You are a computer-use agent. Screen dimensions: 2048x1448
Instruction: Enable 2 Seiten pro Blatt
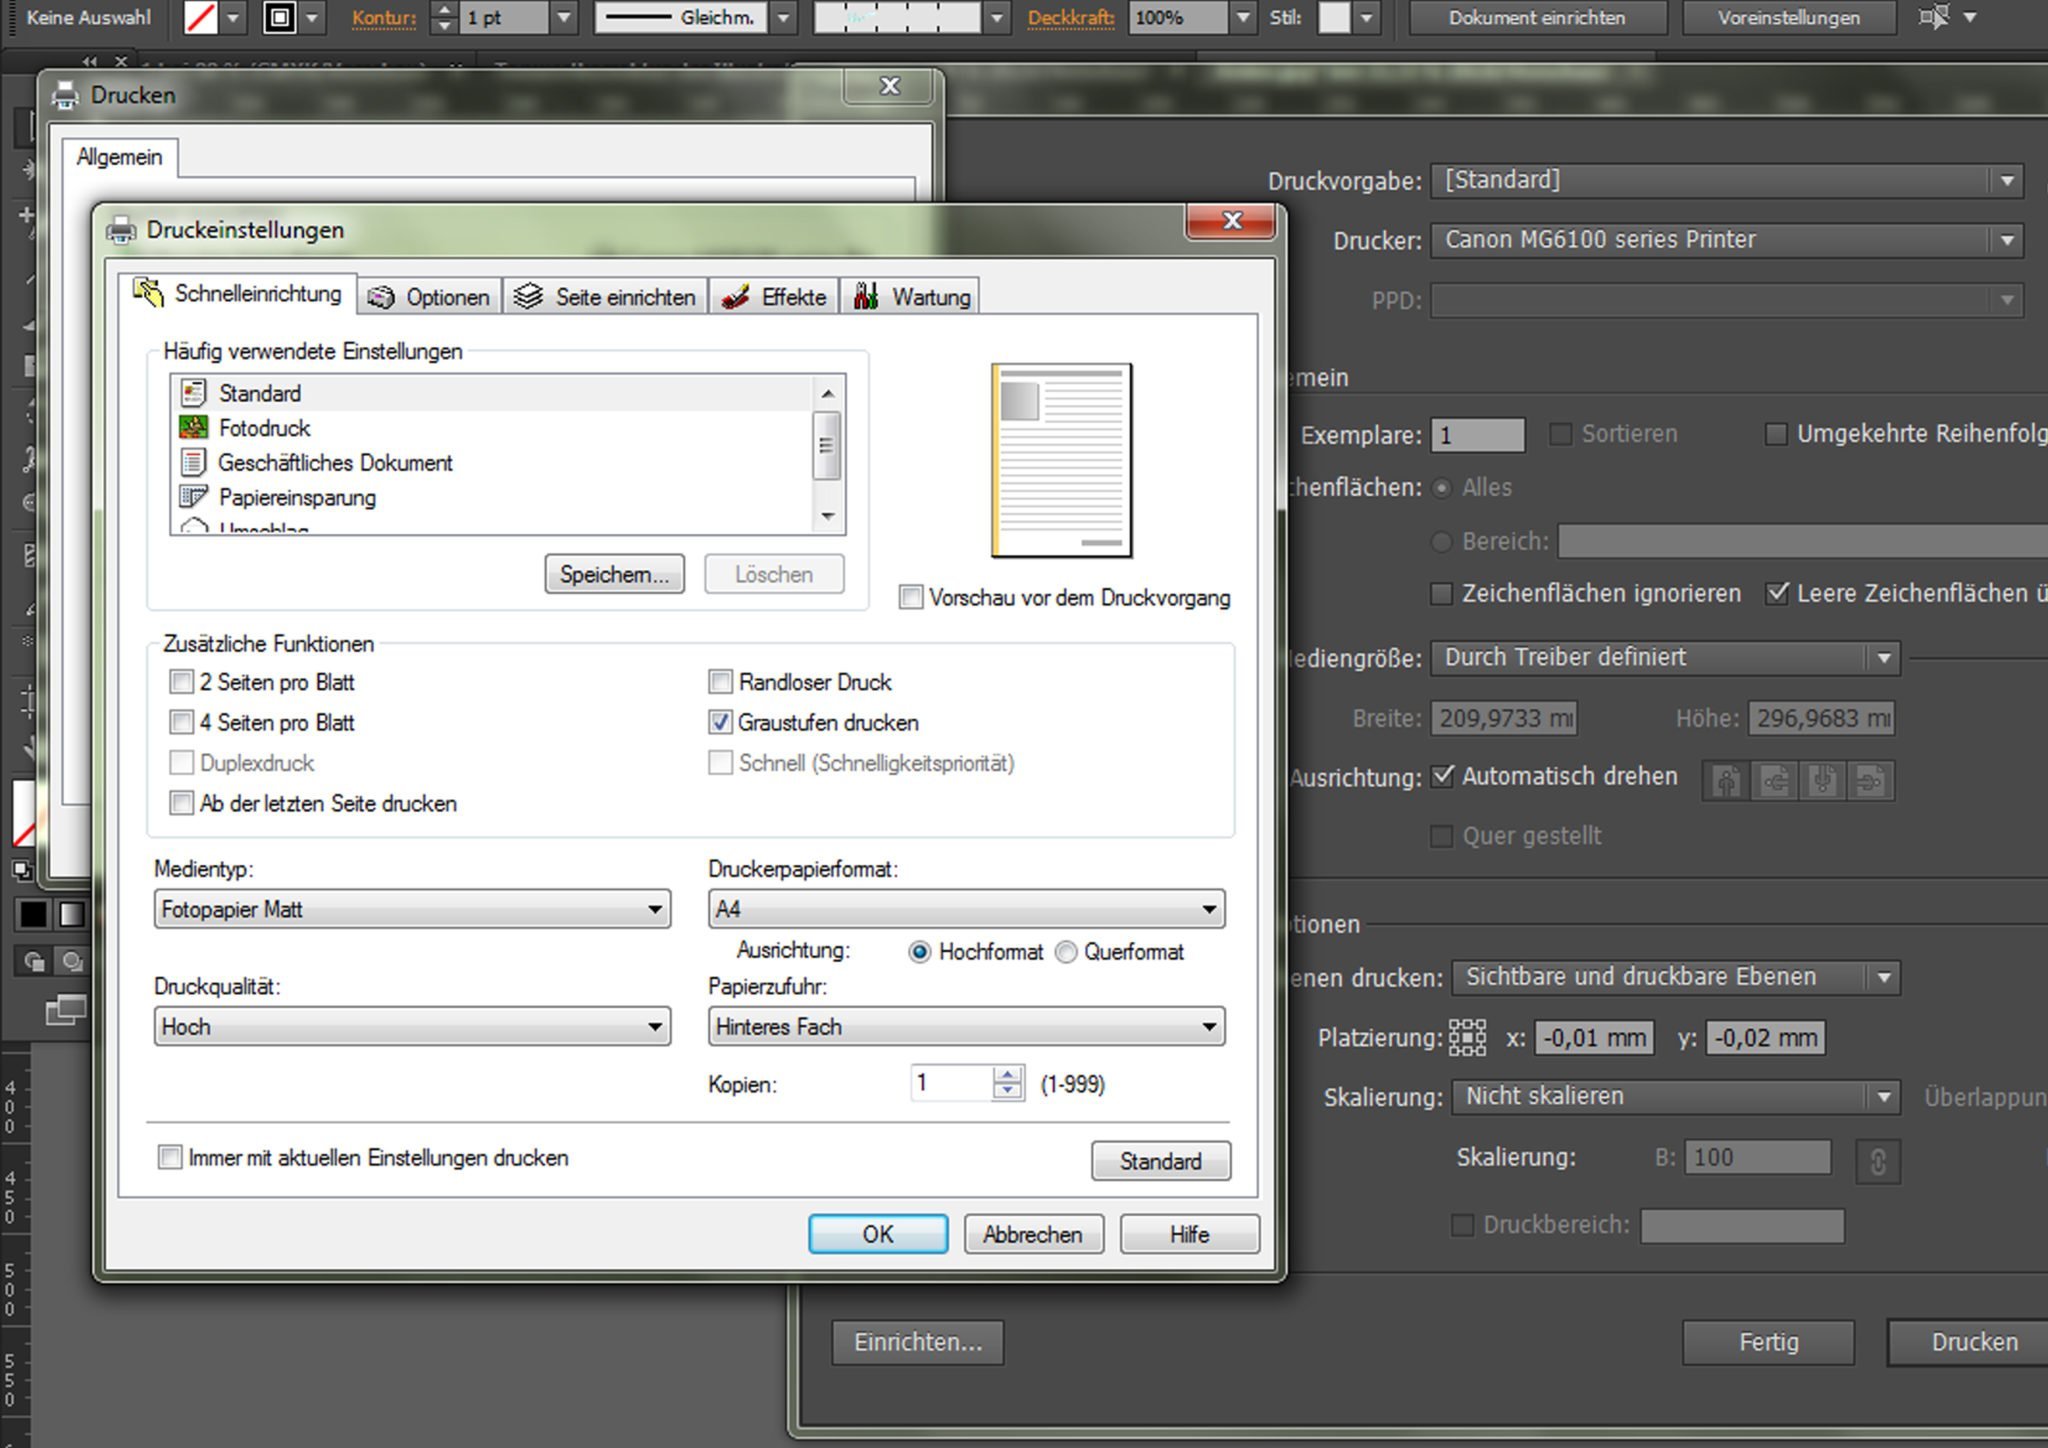click(x=181, y=682)
